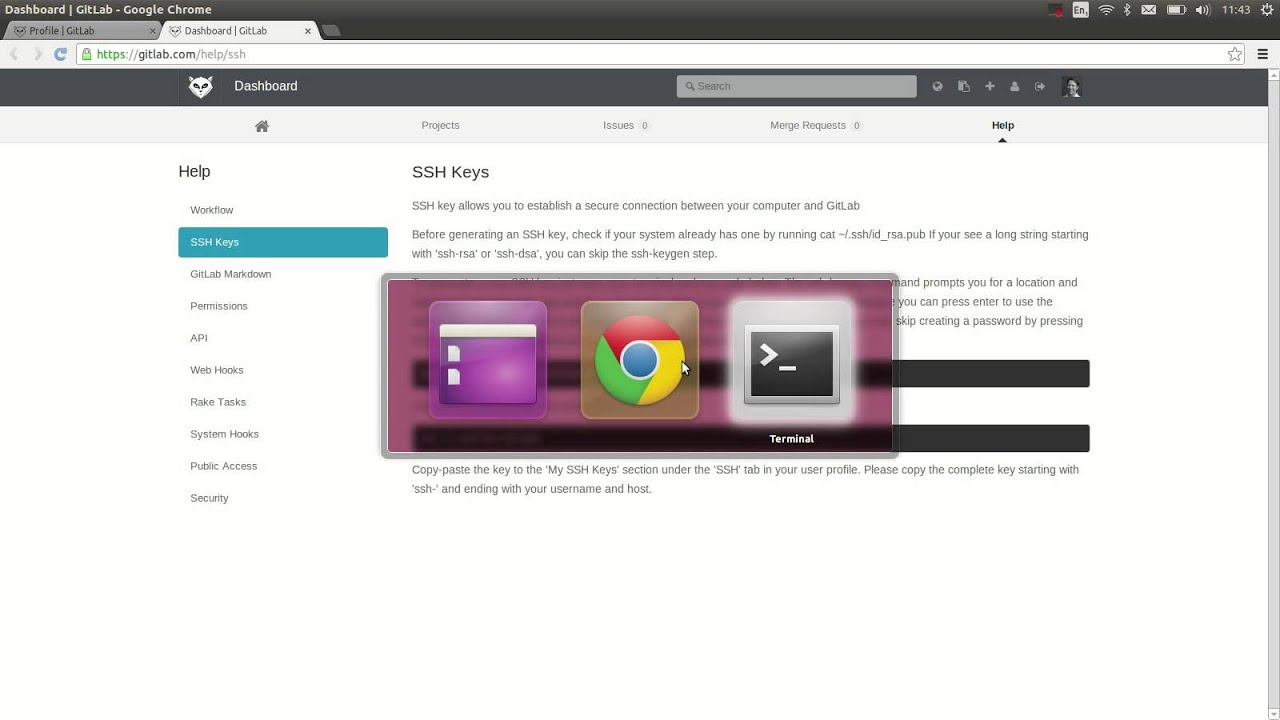Screen dimensions: 1280x720
Task: Click the public area globe icon
Action: coord(937,86)
